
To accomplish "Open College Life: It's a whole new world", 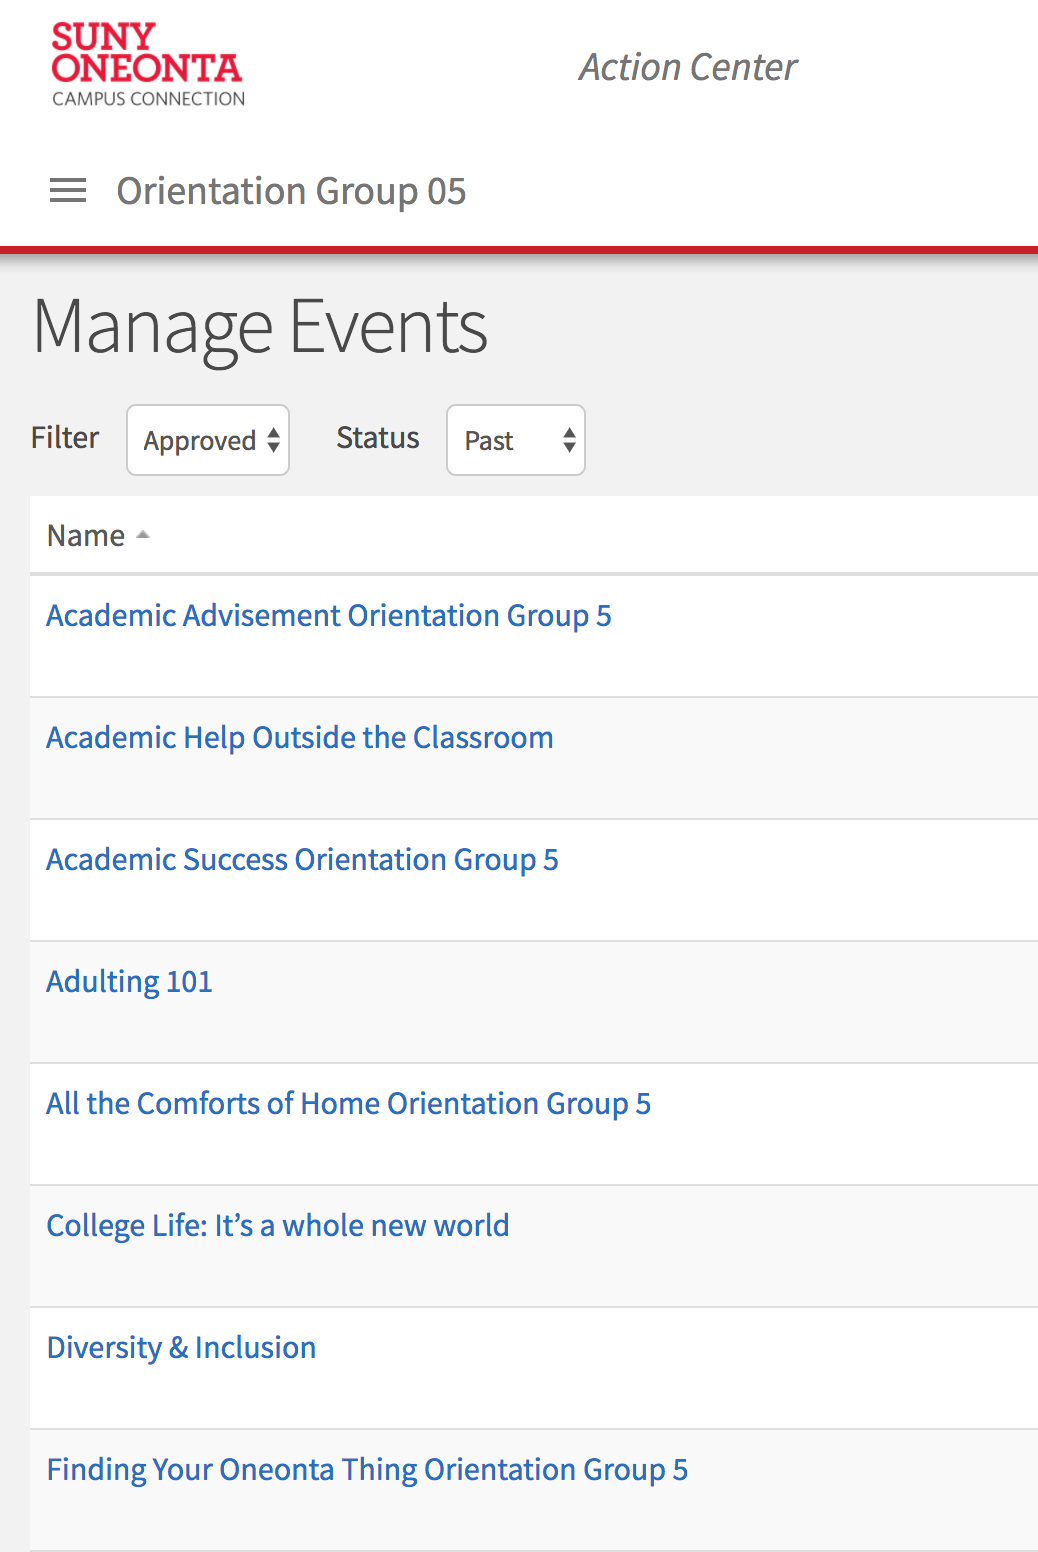I will click(278, 1226).
